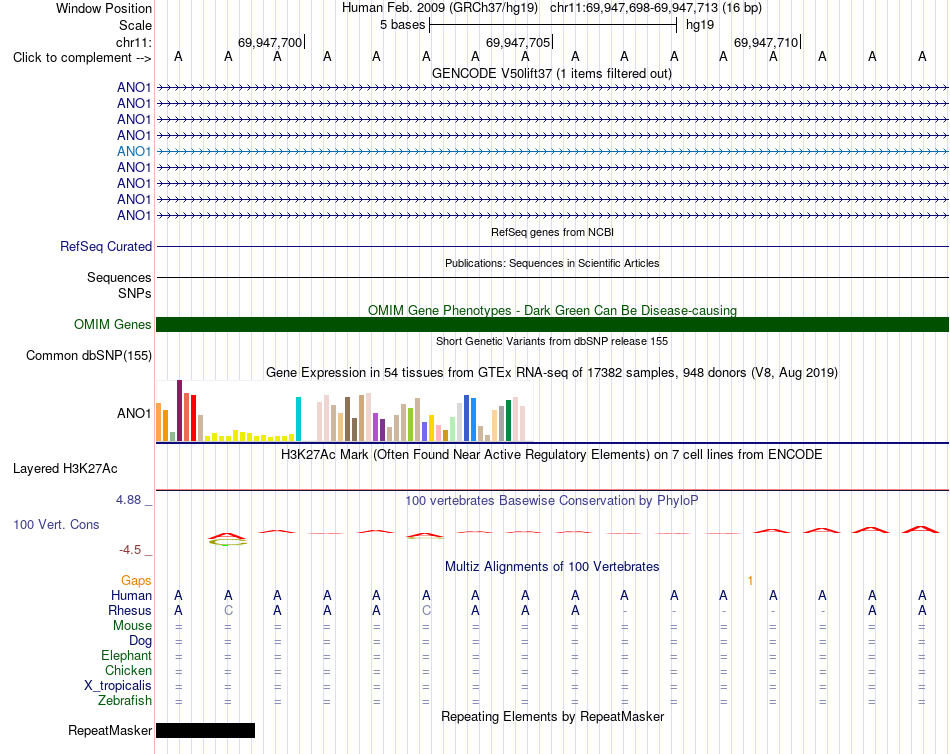
Task: Open the RefSeq genes from NCBI title
Action: coord(552,232)
